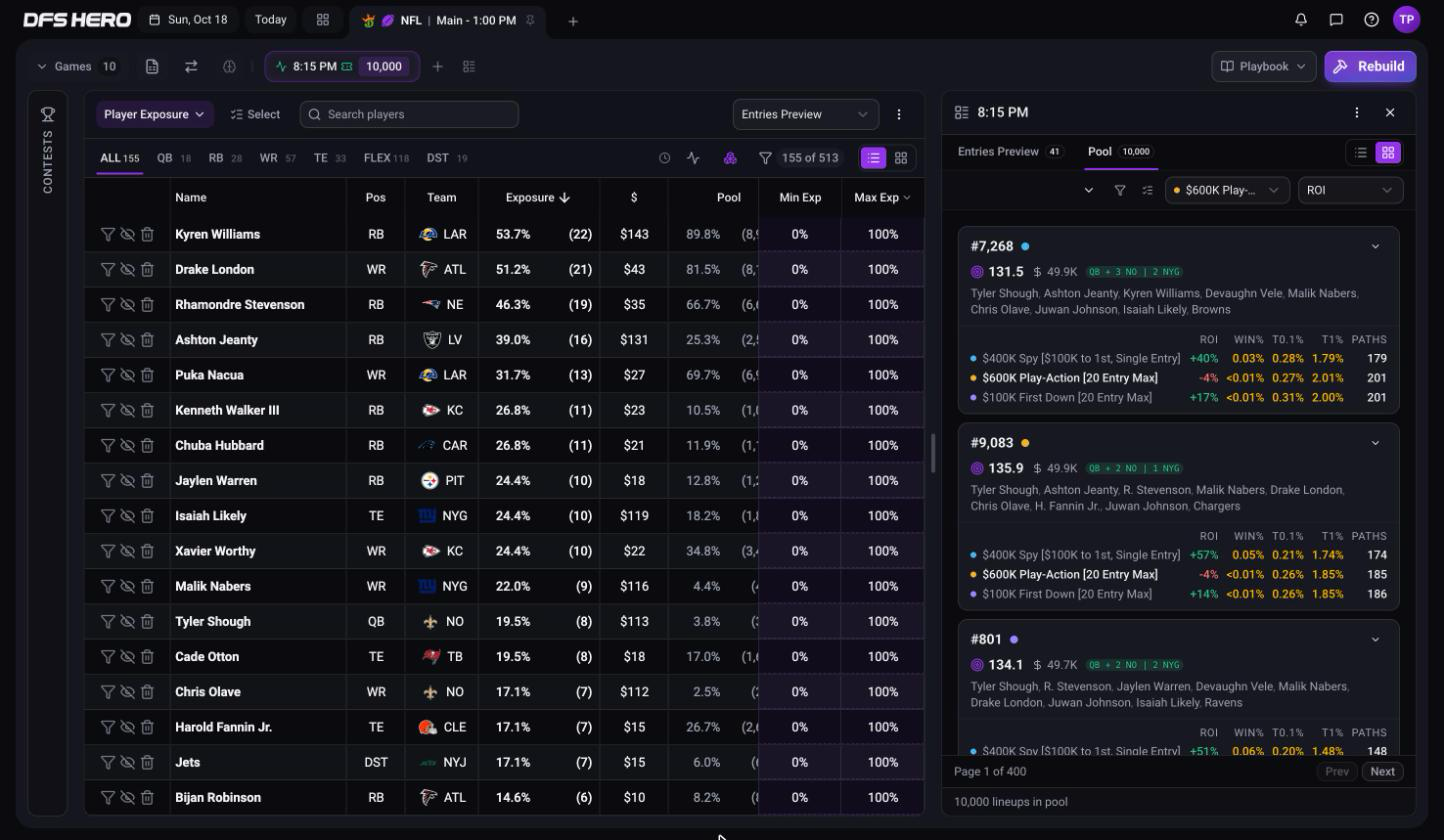Delete Kyren Williams using trash icon
Screen dimensions: 1444x840
(x=147, y=234)
